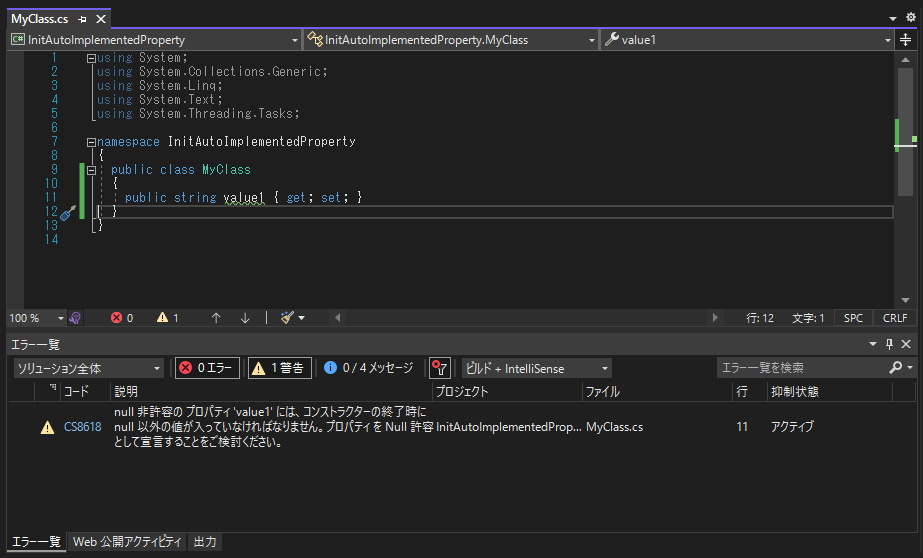Click the error list filter funnel icon
923x558 pixels.
(440, 368)
